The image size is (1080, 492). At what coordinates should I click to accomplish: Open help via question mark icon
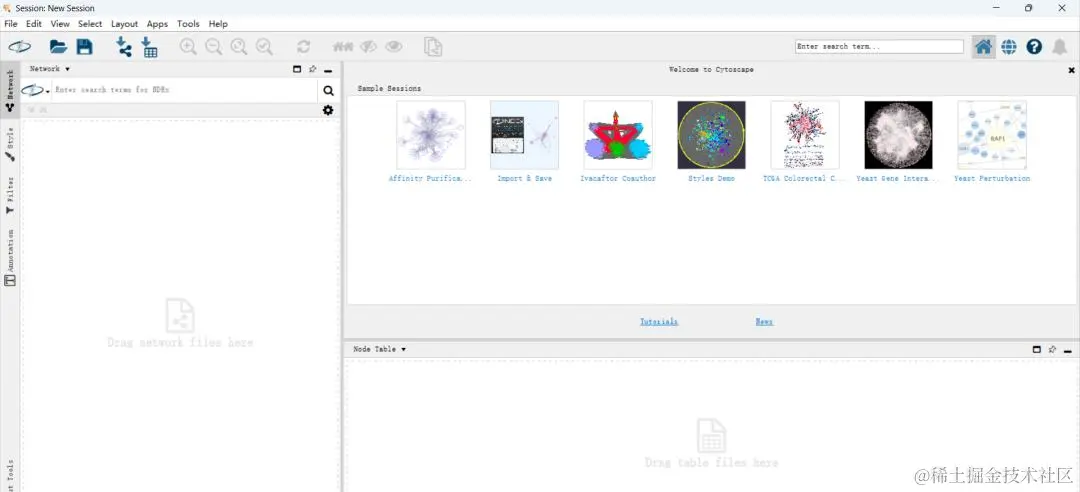pos(1034,47)
